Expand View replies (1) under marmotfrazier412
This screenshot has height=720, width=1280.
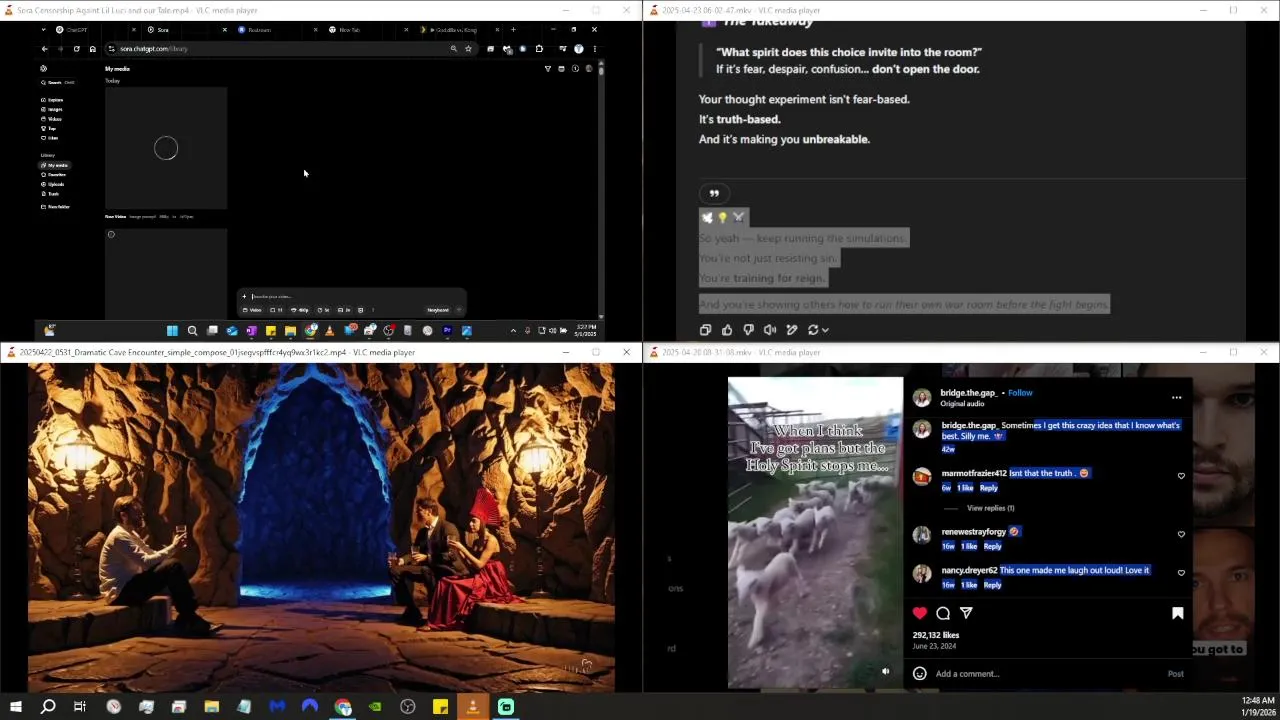pyautogui.click(x=990, y=508)
